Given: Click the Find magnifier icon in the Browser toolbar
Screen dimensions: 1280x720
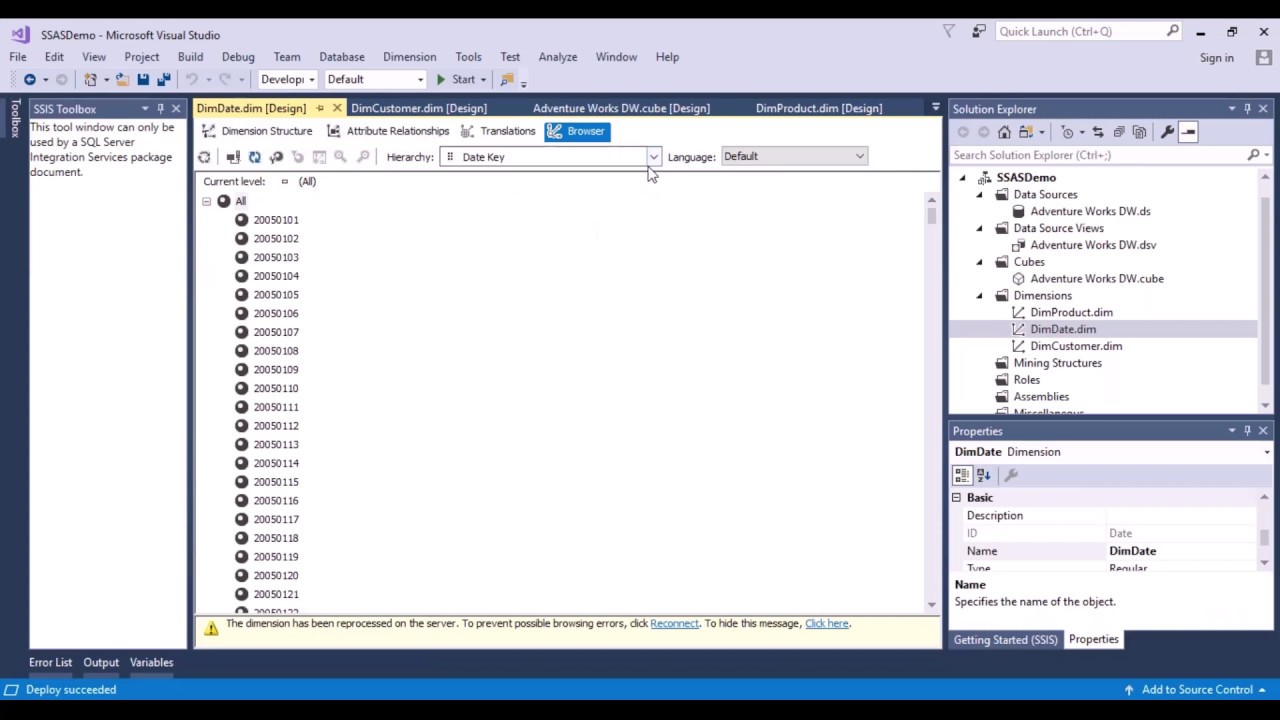Looking at the screenshot, I should (x=340, y=157).
